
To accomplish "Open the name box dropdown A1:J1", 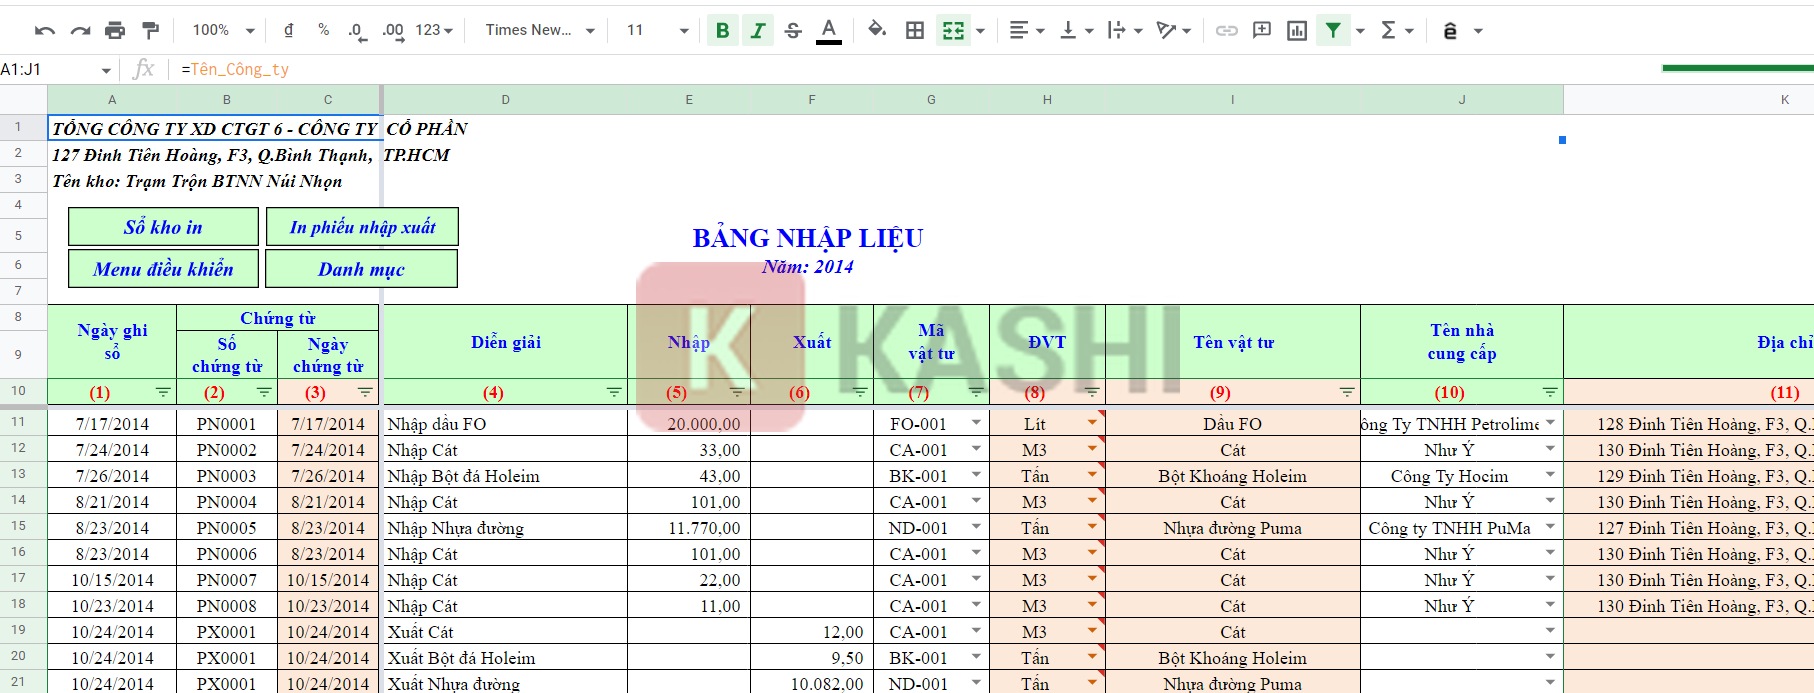I will [105, 70].
